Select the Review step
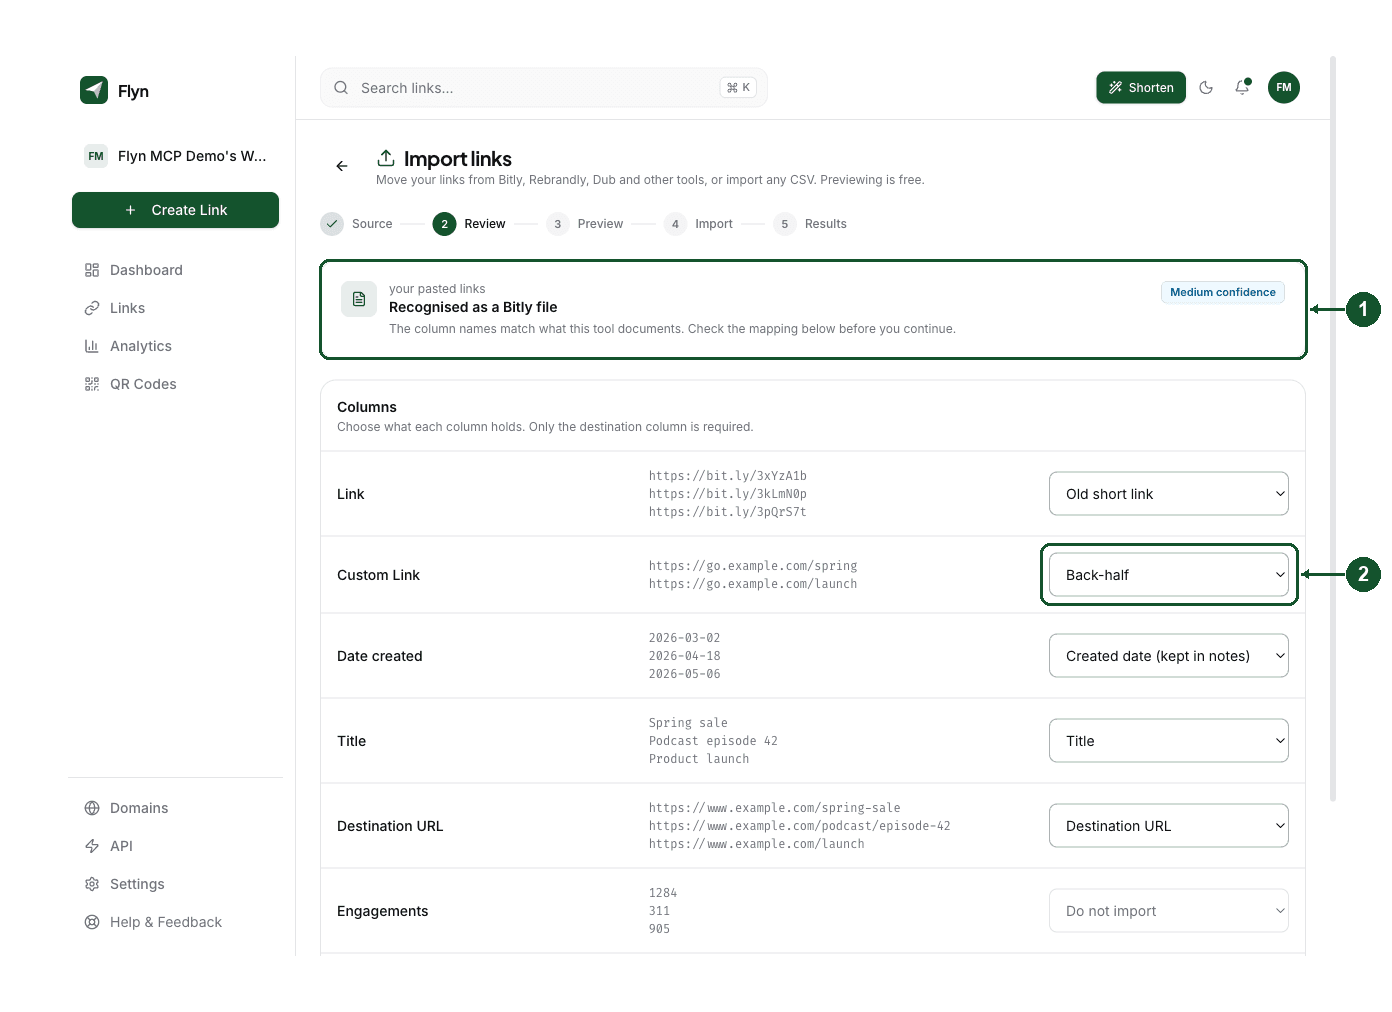 [469, 224]
